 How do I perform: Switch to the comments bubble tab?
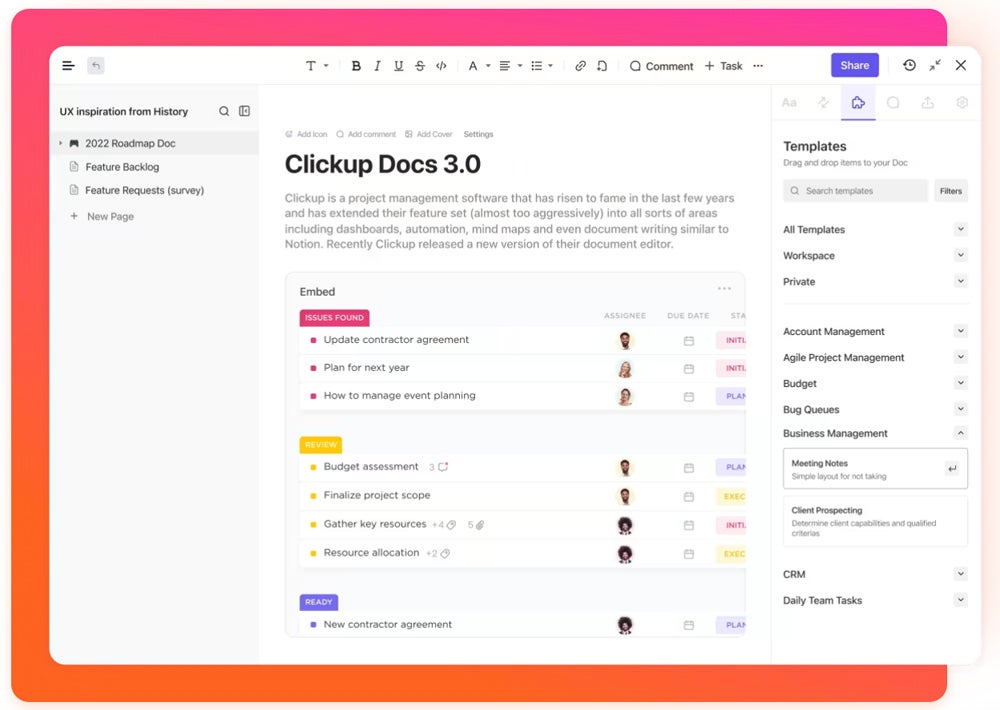click(x=893, y=103)
